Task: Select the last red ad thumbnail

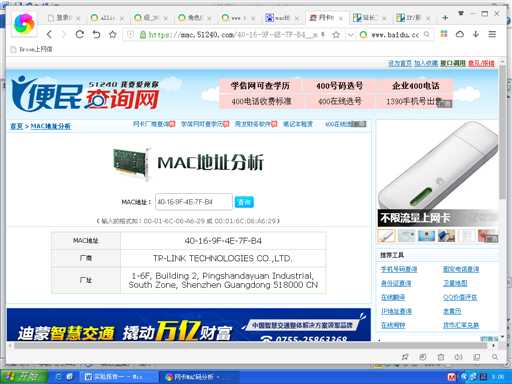Action: (x=488, y=236)
